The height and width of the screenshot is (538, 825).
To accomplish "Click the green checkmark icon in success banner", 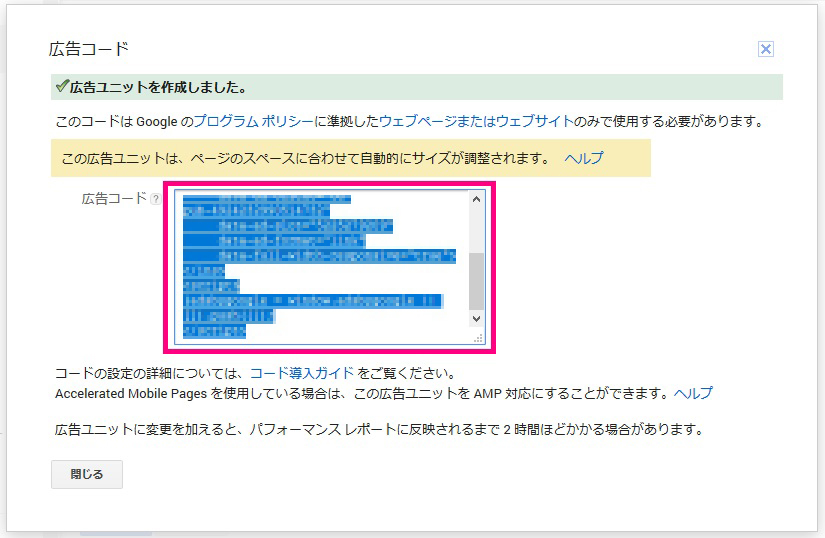I will 63,86.
